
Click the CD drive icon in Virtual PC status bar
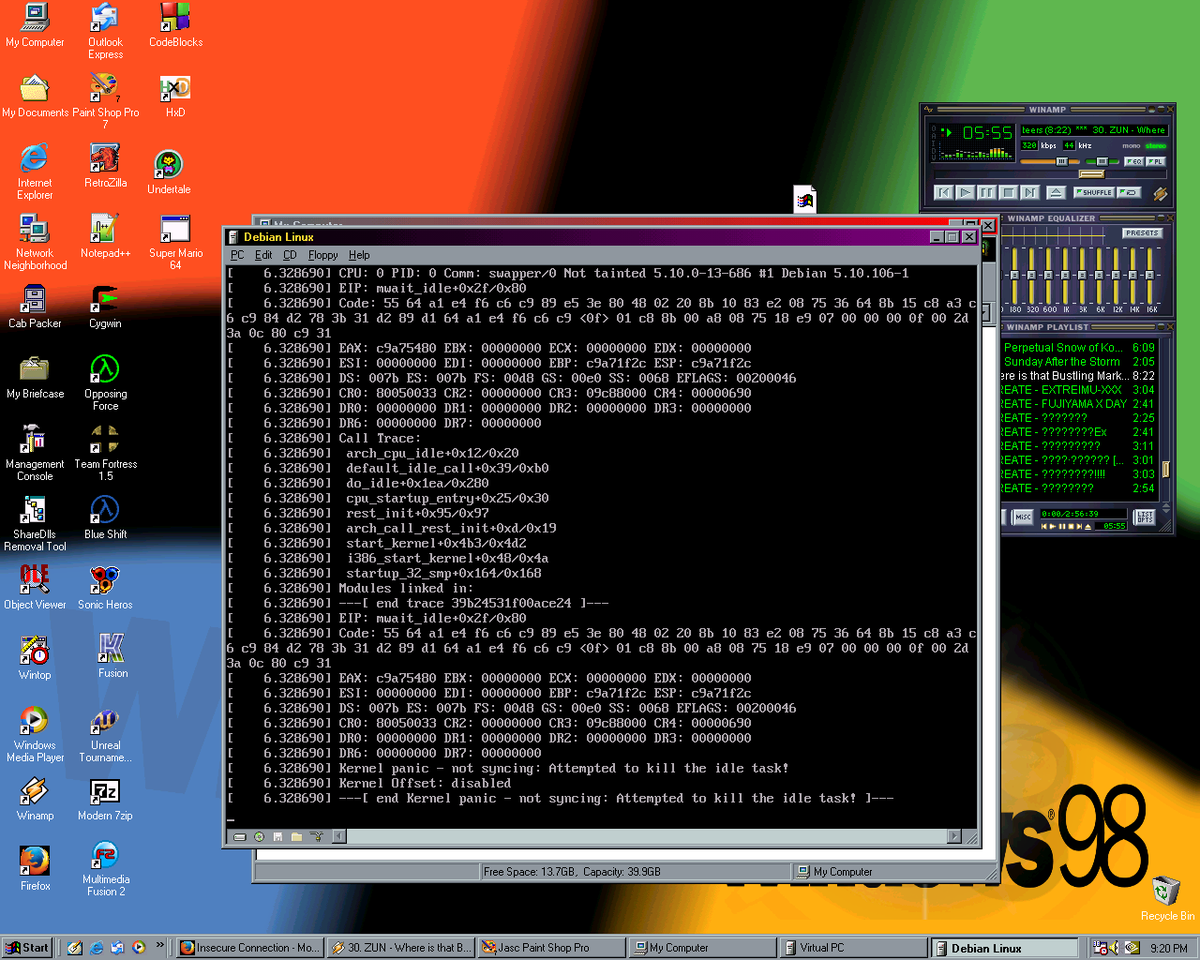pos(259,837)
